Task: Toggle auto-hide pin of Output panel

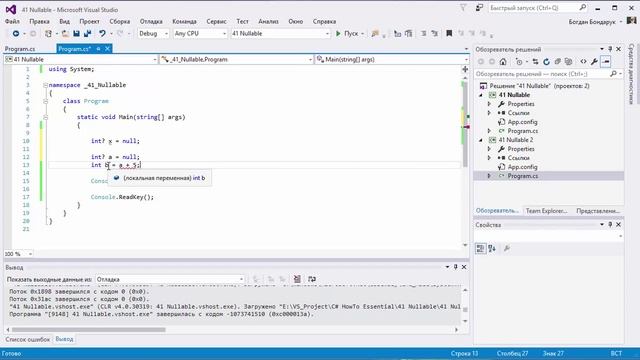Action: 456,267
